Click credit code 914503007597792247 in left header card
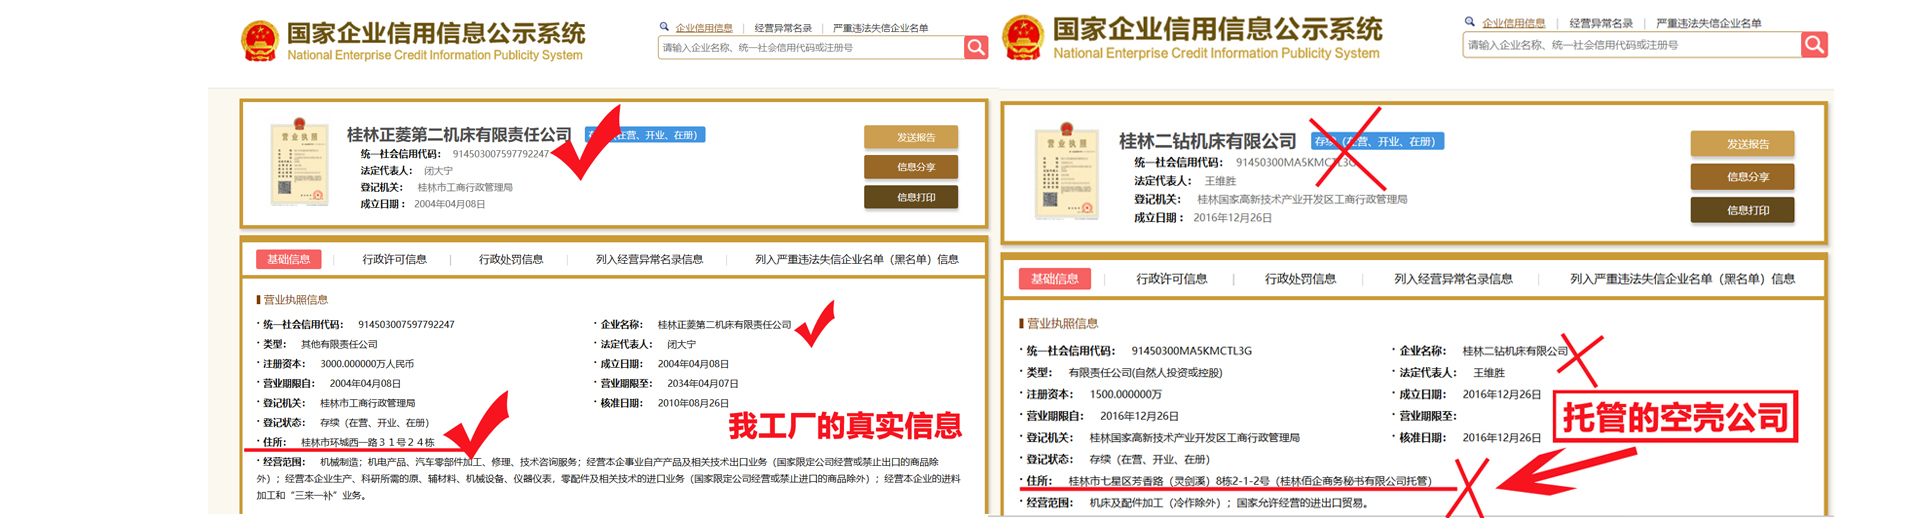 coord(501,154)
